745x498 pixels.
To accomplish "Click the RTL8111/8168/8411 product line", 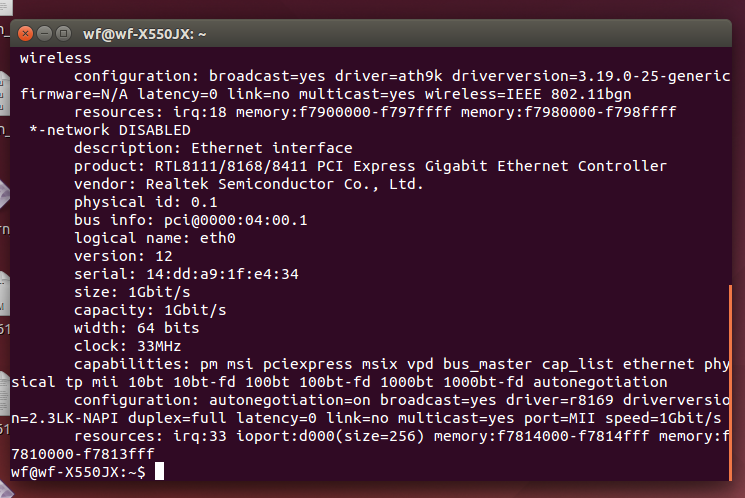I will pos(370,166).
